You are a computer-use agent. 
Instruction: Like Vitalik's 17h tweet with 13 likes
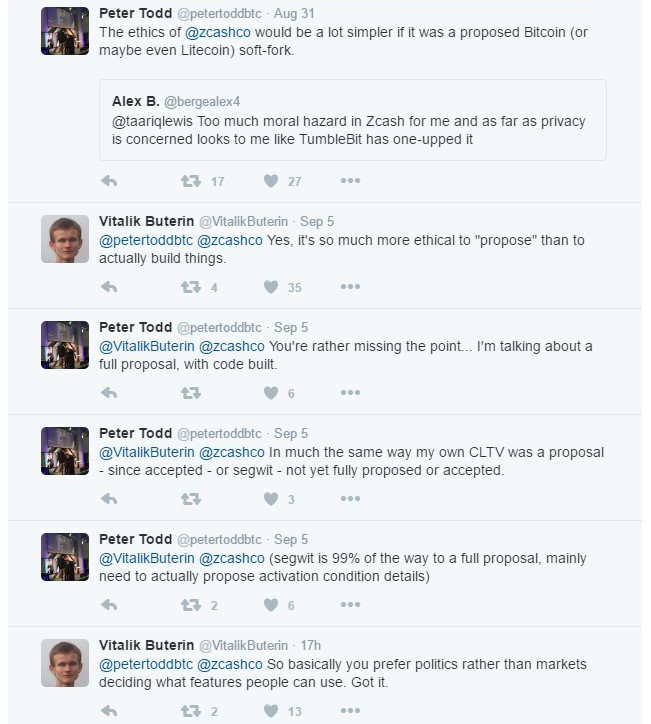271,711
